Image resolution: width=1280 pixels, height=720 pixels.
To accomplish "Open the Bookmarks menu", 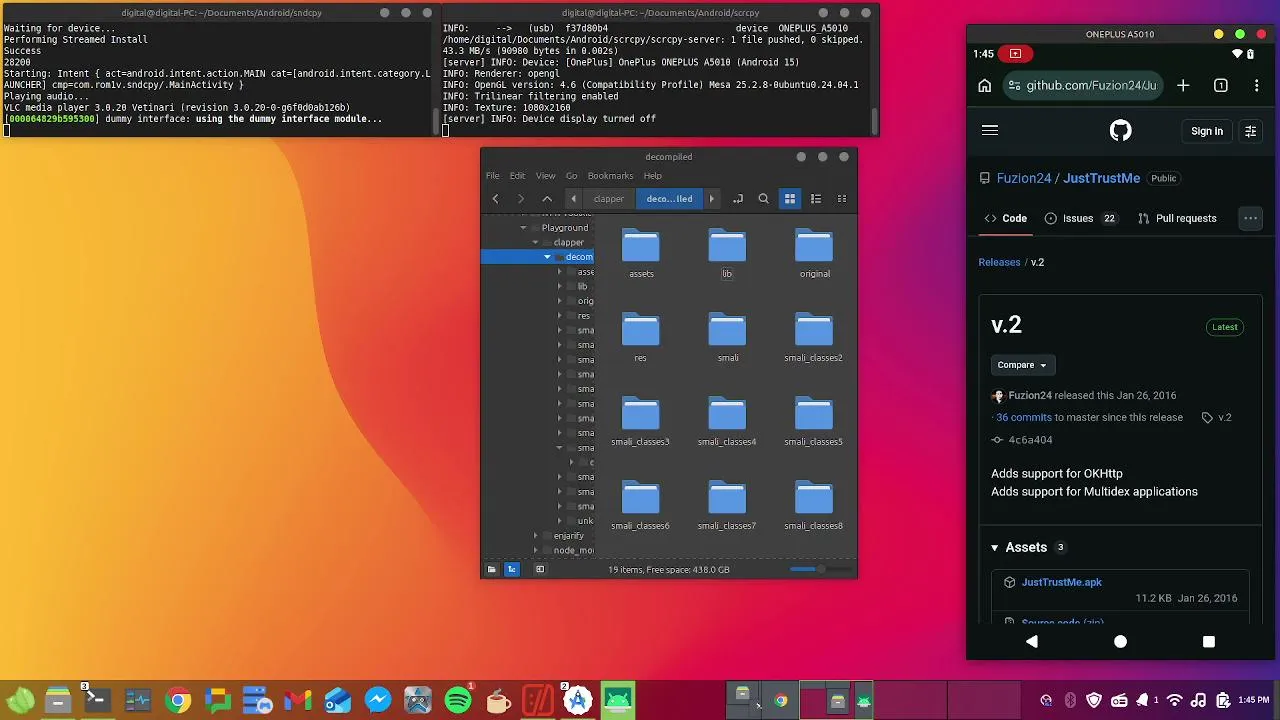I will pyautogui.click(x=610, y=176).
